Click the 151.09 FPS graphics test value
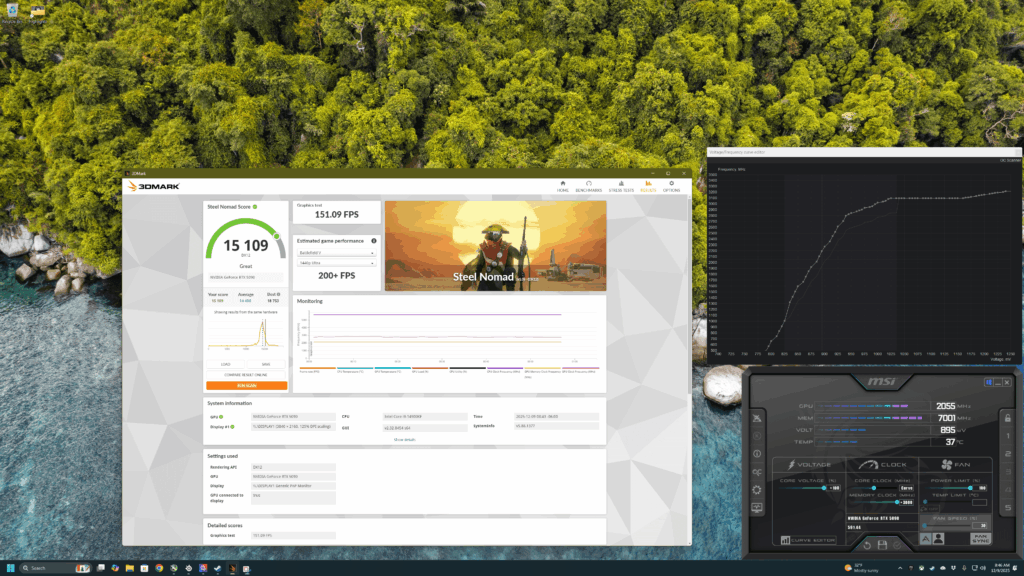Image resolution: width=1024 pixels, height=576 pixels. pos(336,214)
